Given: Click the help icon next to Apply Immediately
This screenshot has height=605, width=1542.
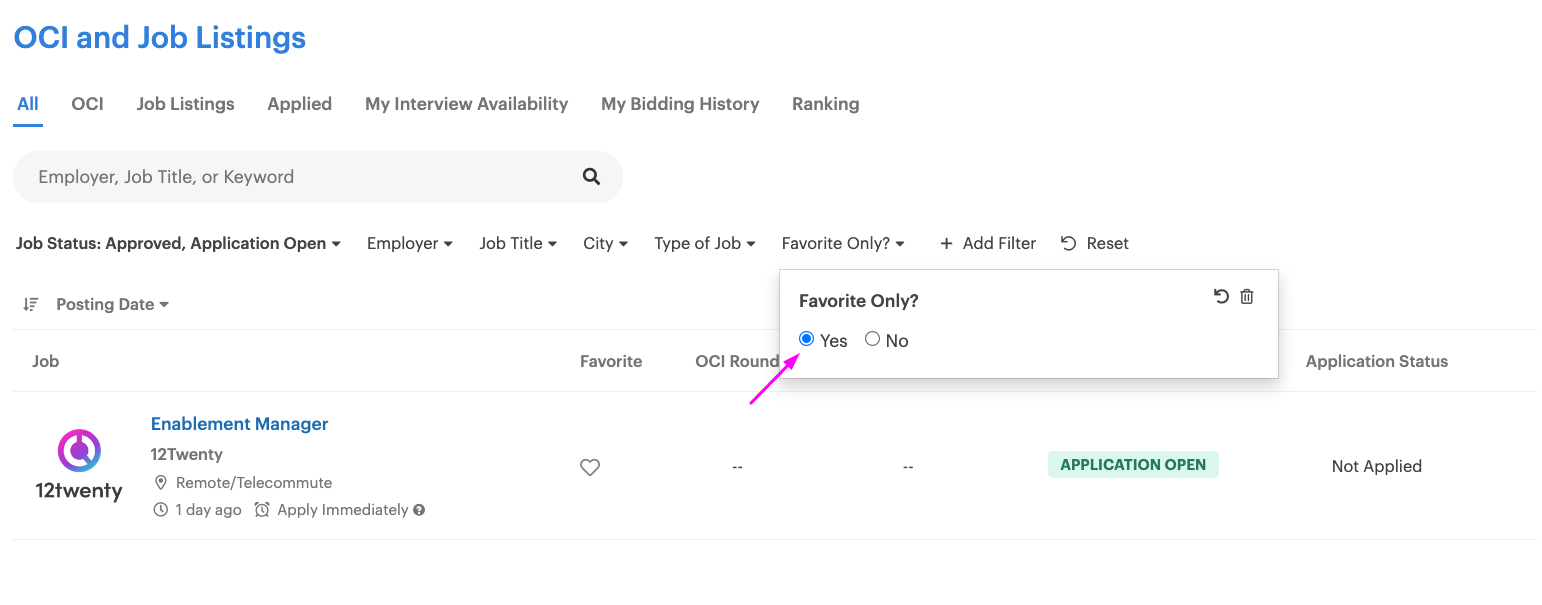Looking at the screenshot, I should [x=419, y=510].
